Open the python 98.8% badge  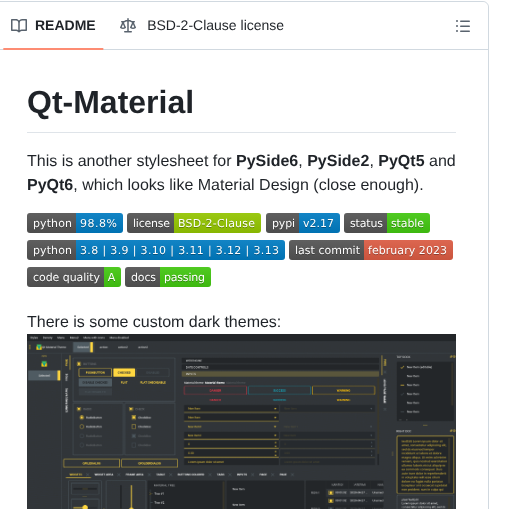click(75, 223)
